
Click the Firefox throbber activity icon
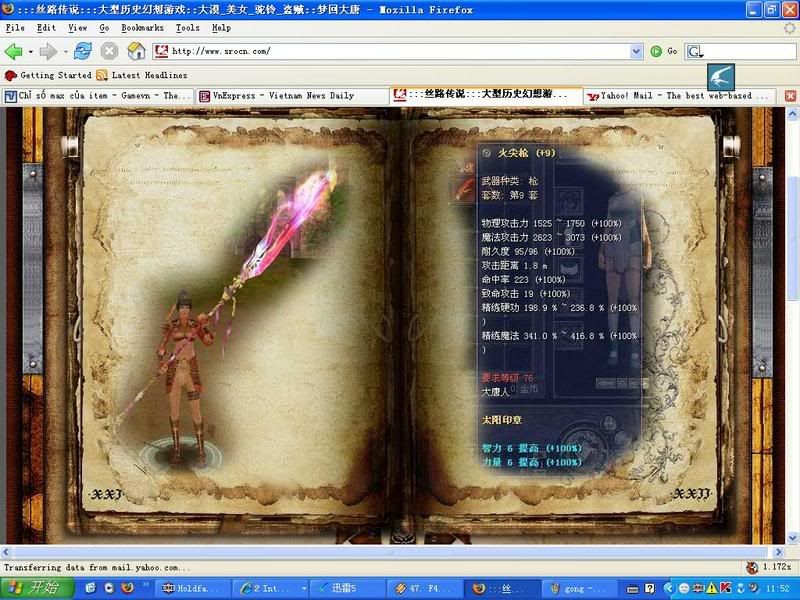pos(789,28)
